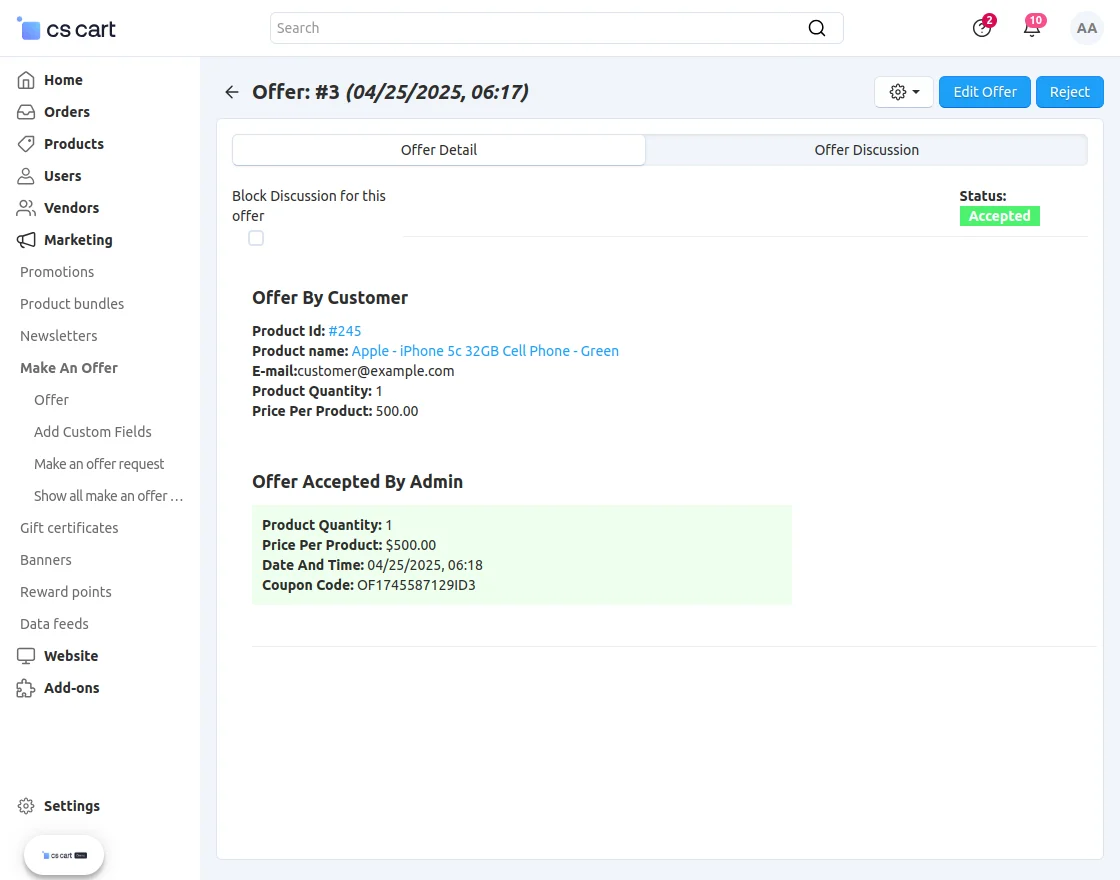
Task: Click the Edit Offer button
Action: coord(984,92)
